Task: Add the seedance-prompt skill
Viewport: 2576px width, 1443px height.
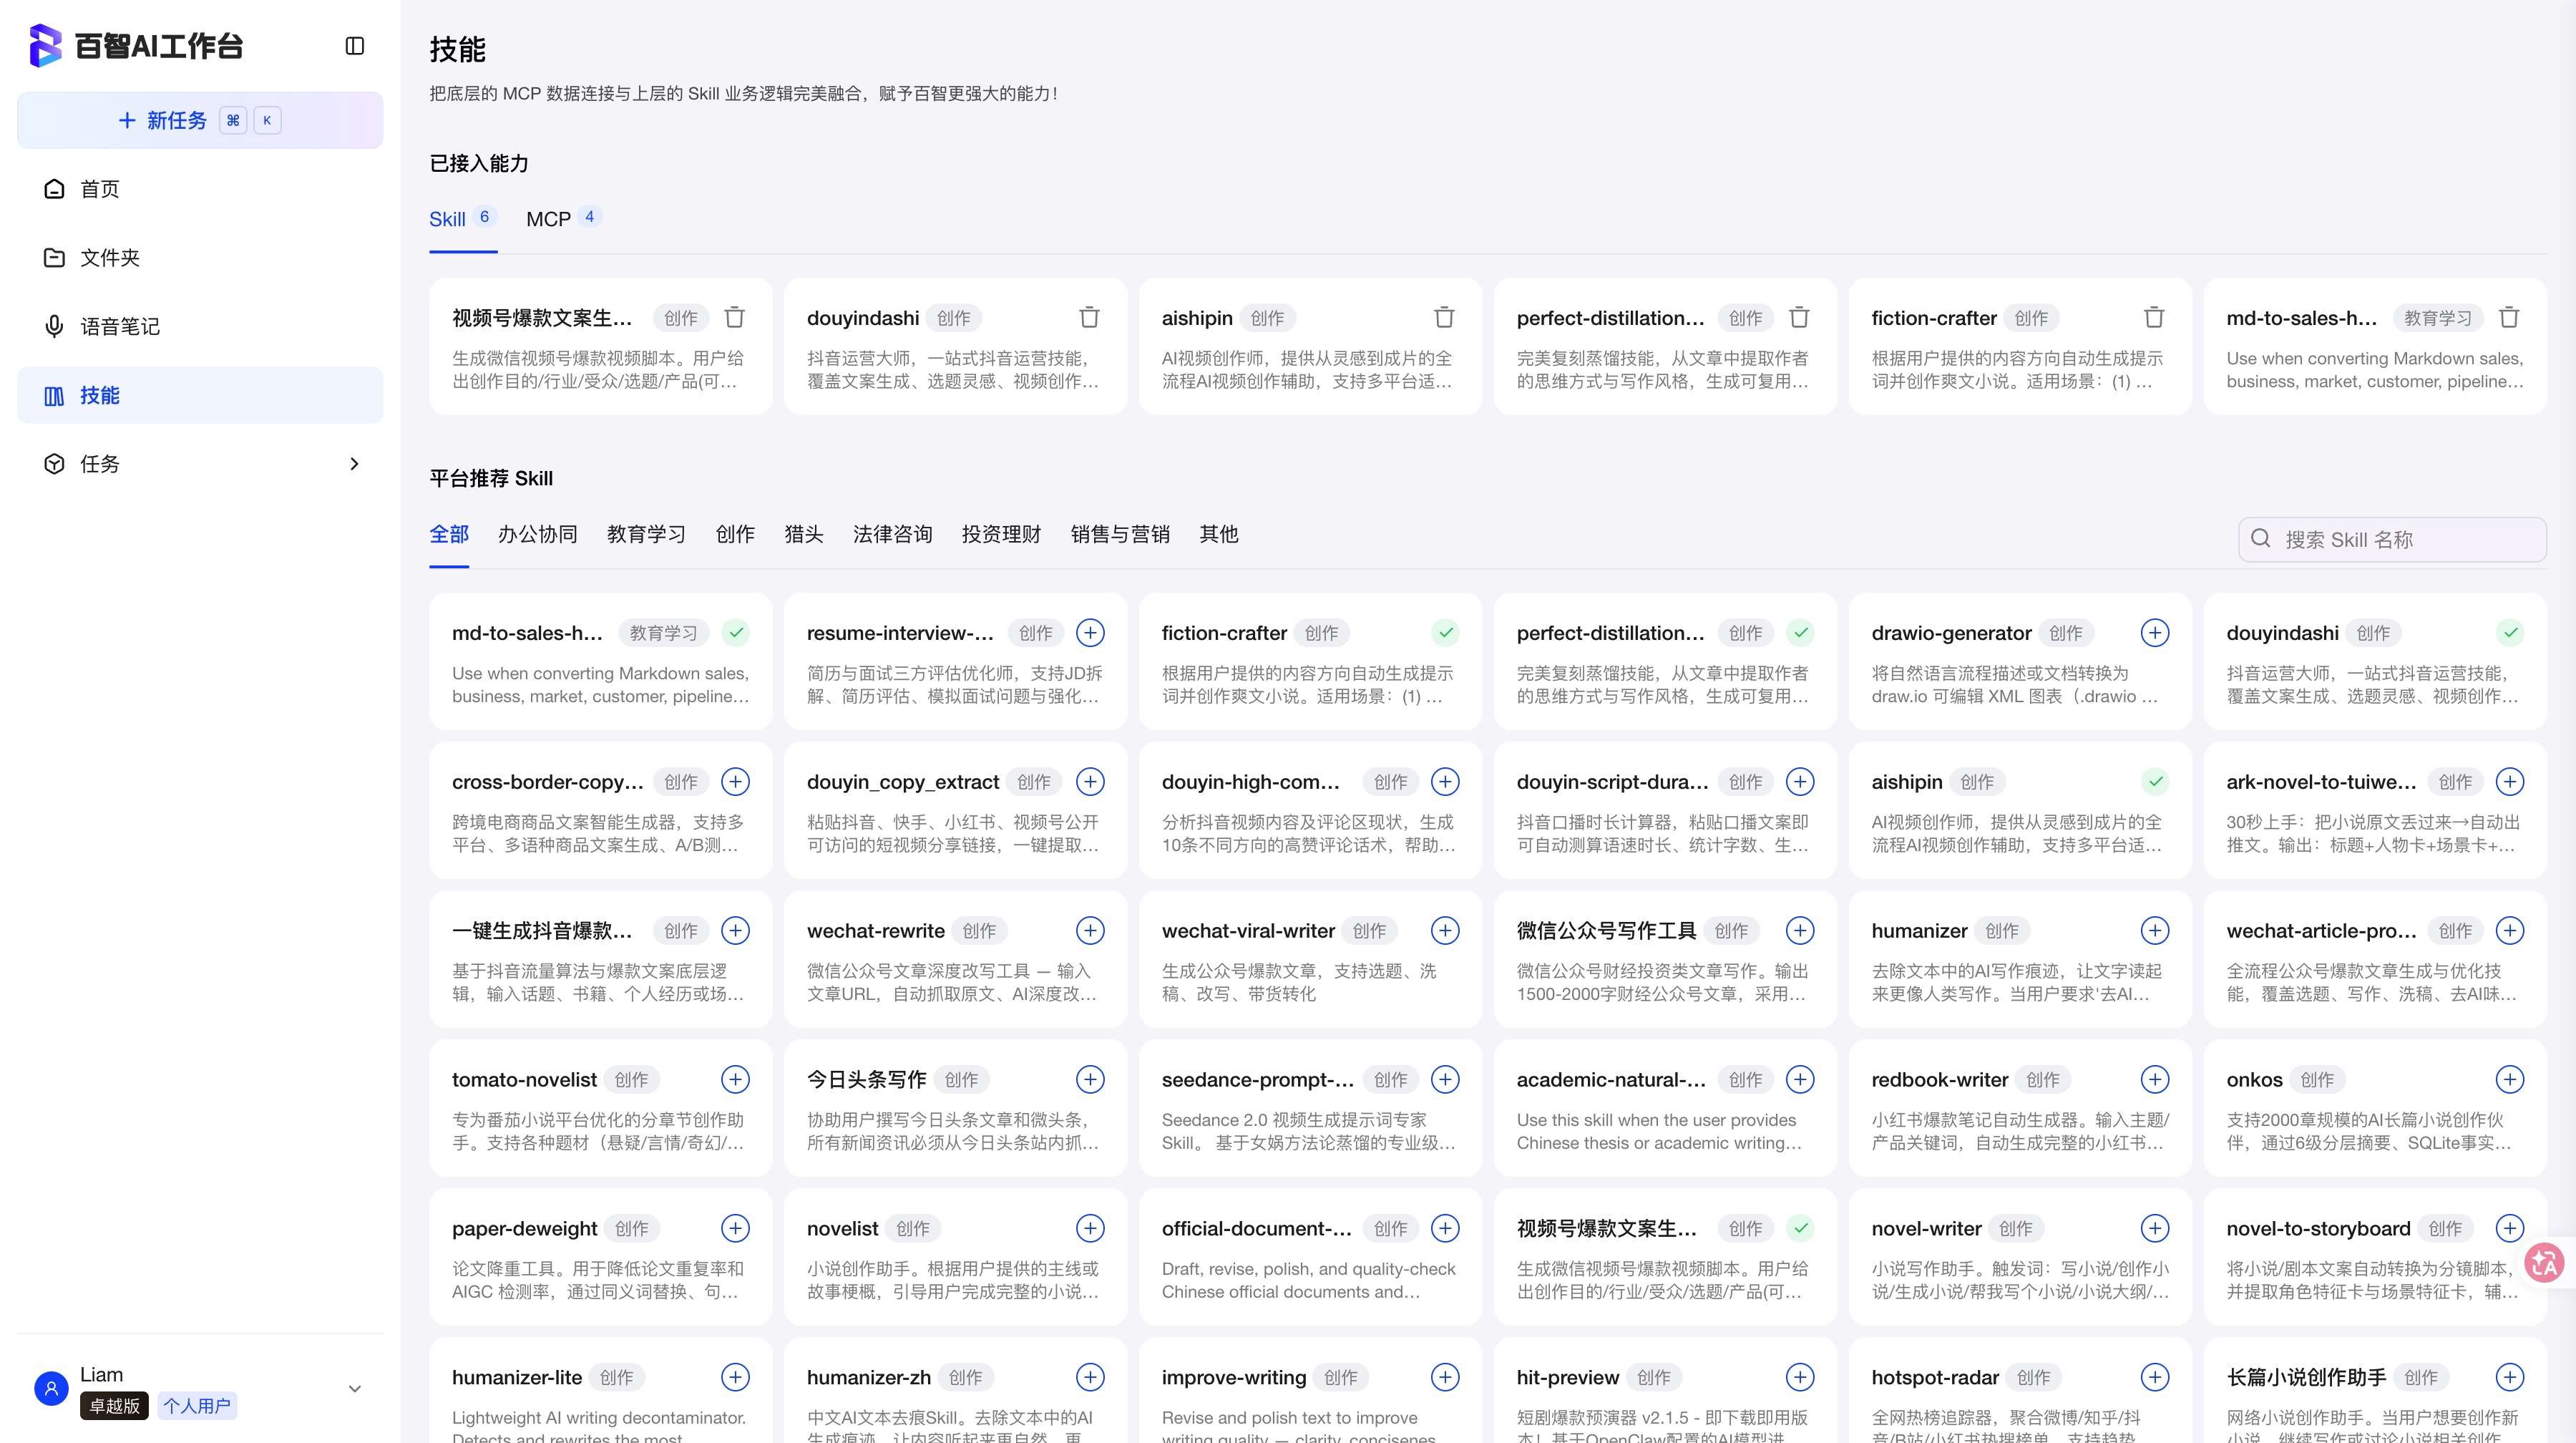Action: point(1445,1080)
